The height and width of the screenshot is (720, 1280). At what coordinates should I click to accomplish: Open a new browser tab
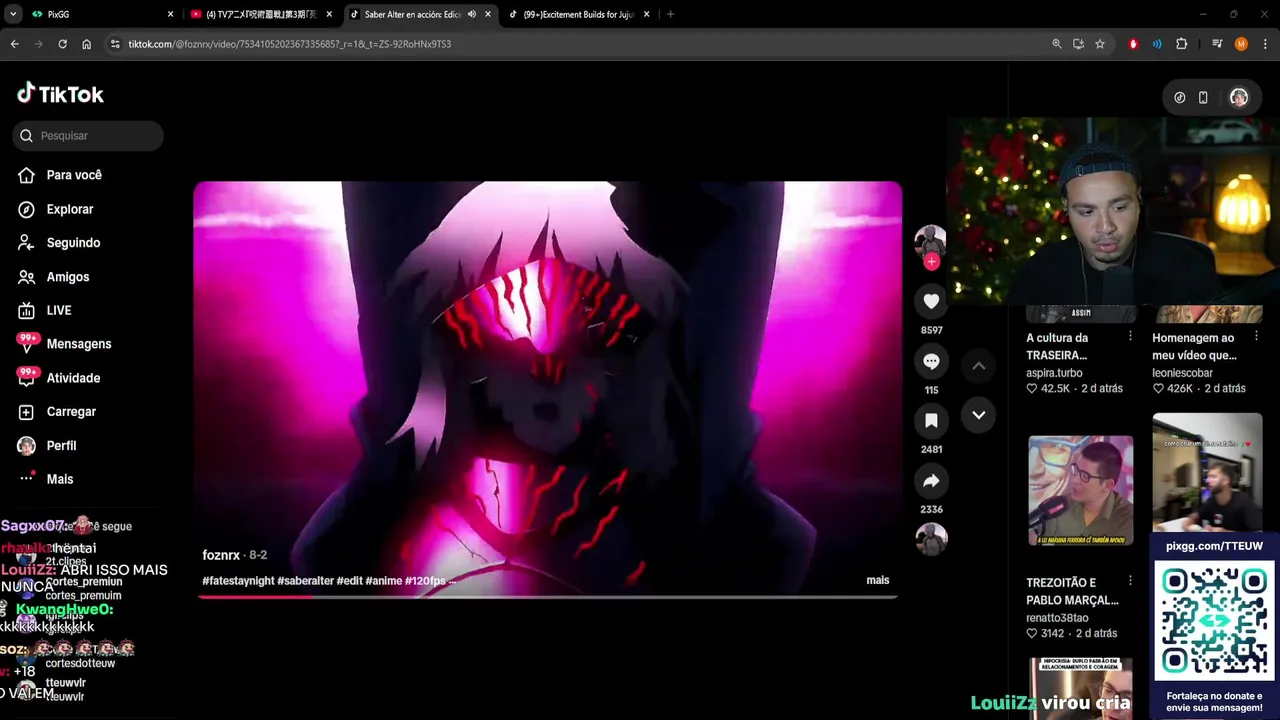click(x=670, y=14)
